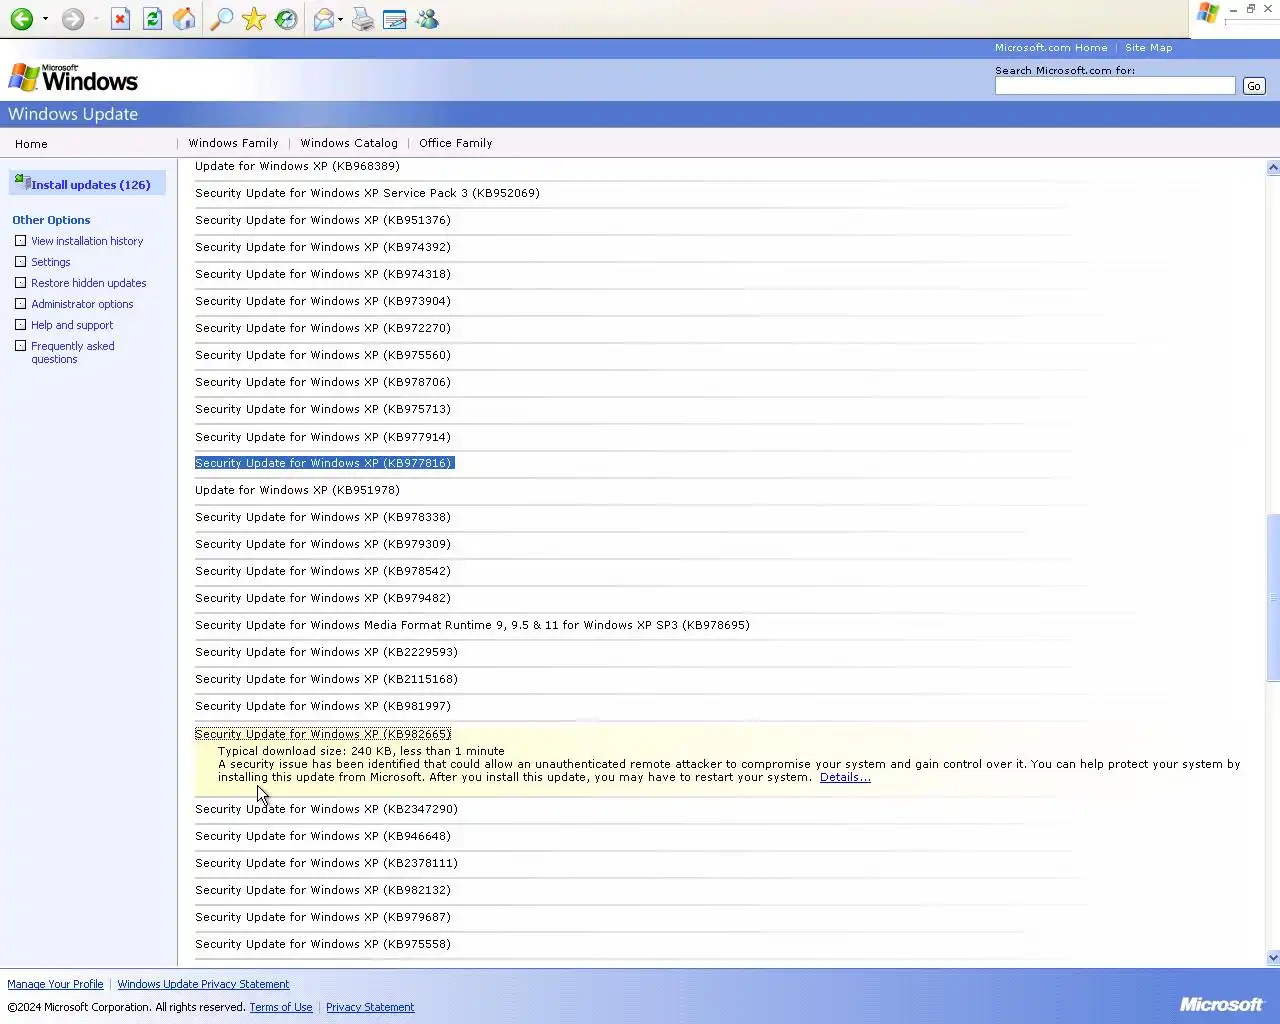Open the Favorites star icon
This screenshot has width=1280, height=1024.
[254, 19]
